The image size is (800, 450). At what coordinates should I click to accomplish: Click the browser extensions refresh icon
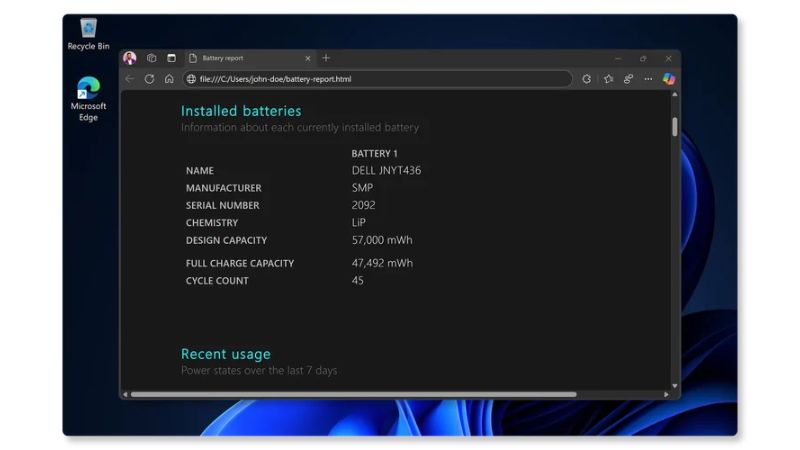587,79
